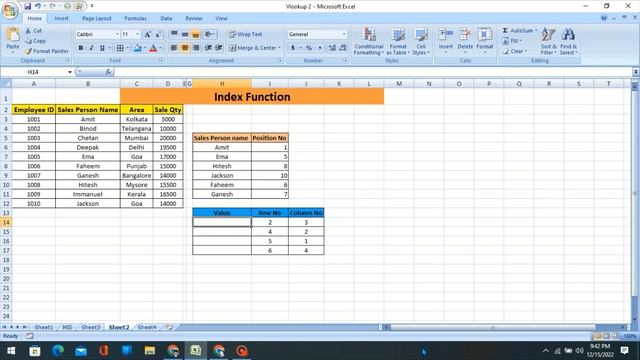Toggle Bottom Align vertical alignment
The height and width of the screenshot is (360, 640).
coord(196,34)
